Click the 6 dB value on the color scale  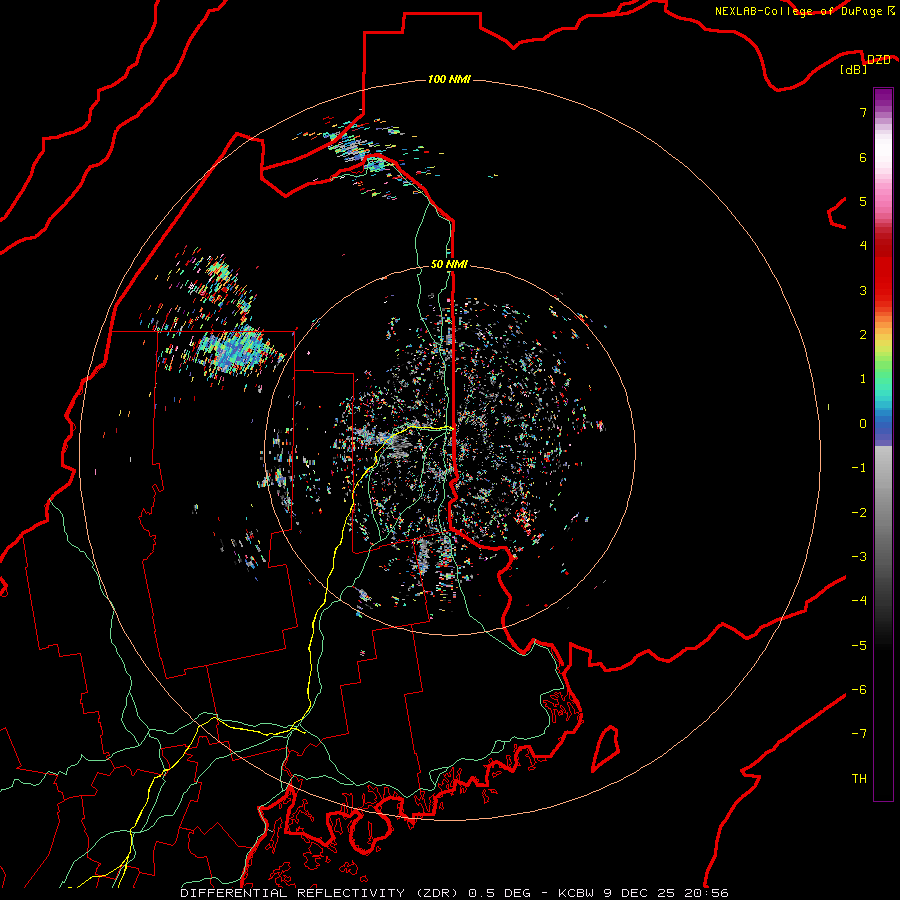coord(863,157)
